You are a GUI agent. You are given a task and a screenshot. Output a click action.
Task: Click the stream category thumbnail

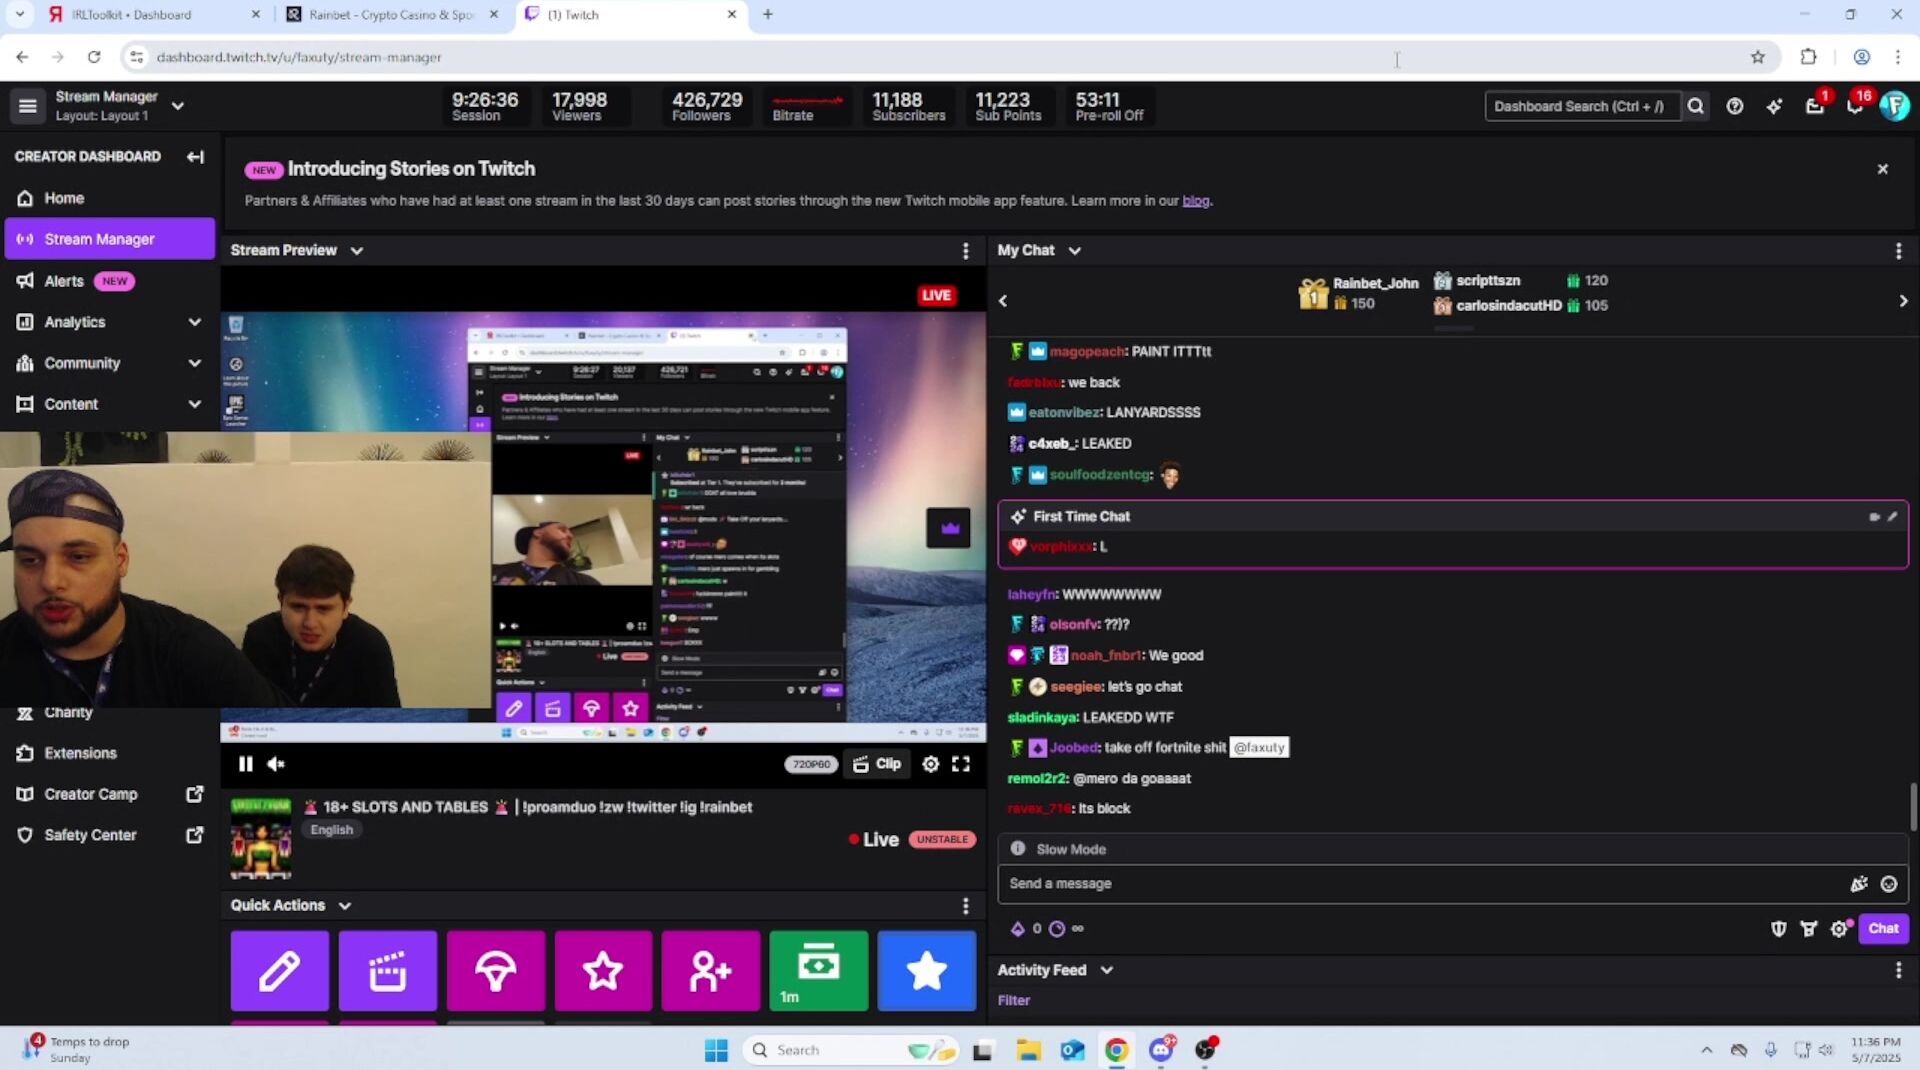(261, 838)
